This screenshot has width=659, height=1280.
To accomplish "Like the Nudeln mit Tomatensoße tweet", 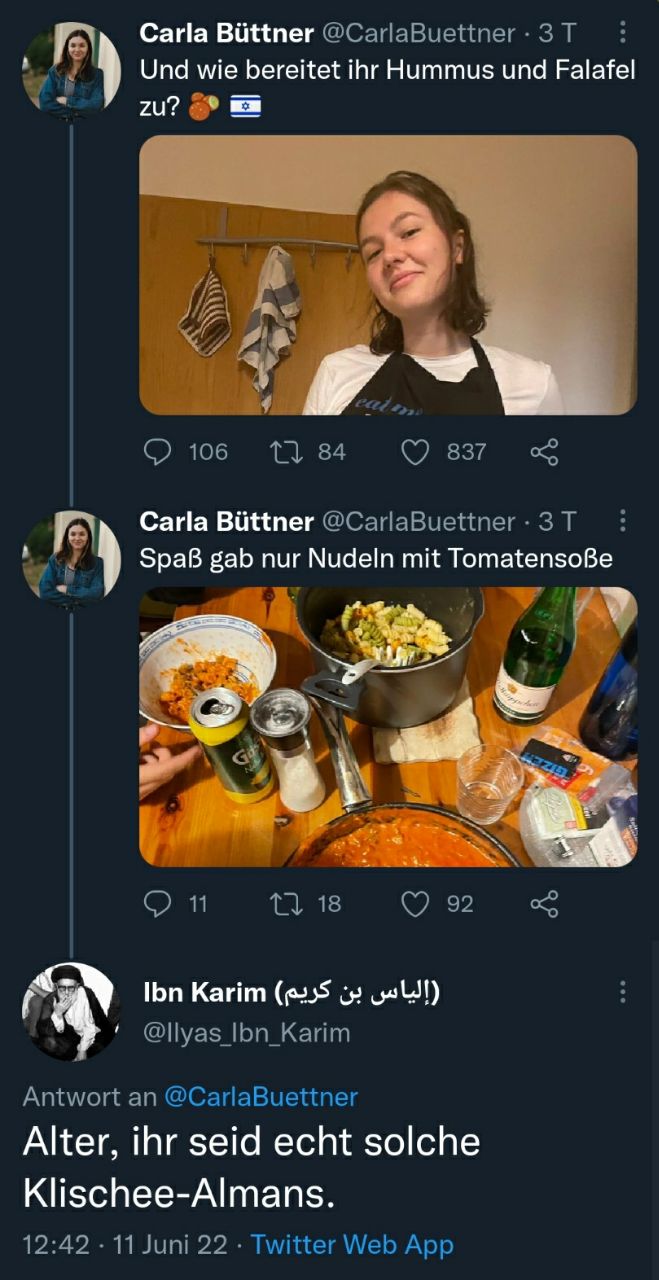I will coord(415,904).
